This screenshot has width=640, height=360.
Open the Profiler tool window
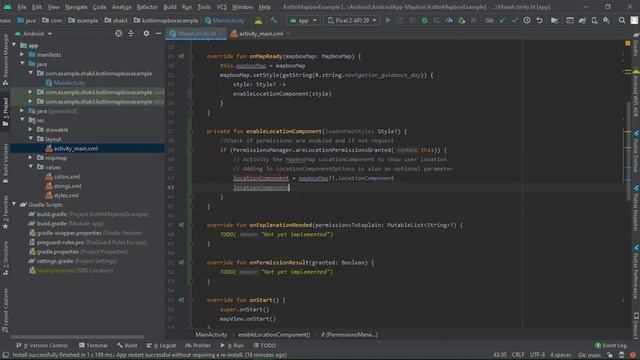[198, 346]
